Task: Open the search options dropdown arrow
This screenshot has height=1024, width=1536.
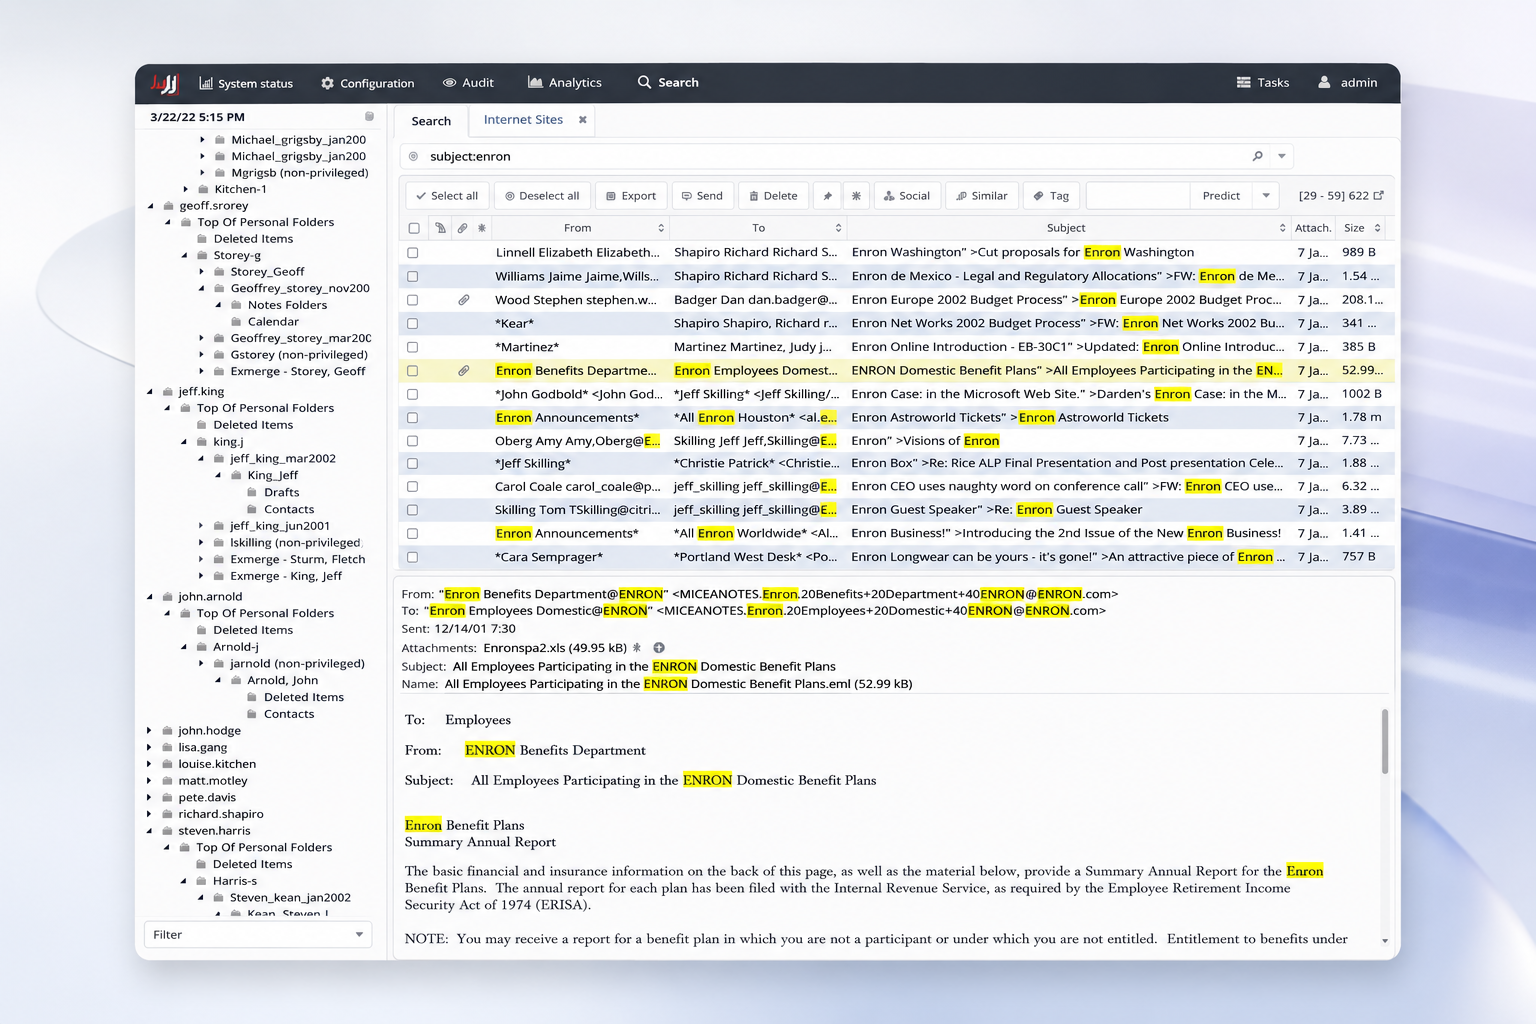Action: tap(1281, 156)
